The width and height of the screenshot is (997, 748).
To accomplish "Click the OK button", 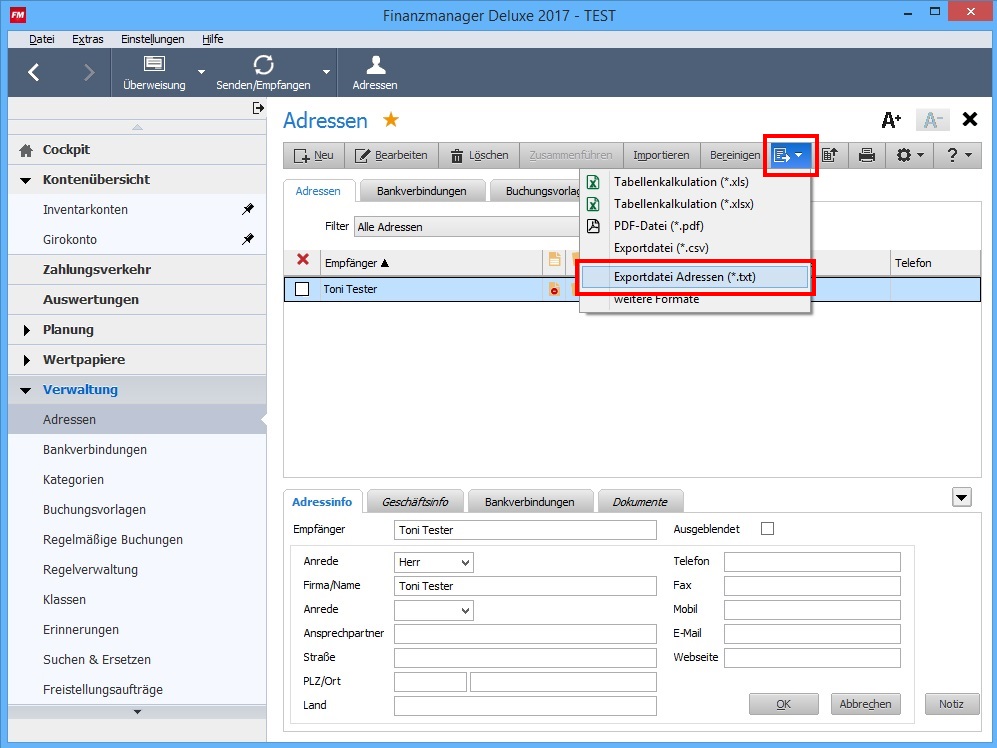I will [x=783, y=704].
